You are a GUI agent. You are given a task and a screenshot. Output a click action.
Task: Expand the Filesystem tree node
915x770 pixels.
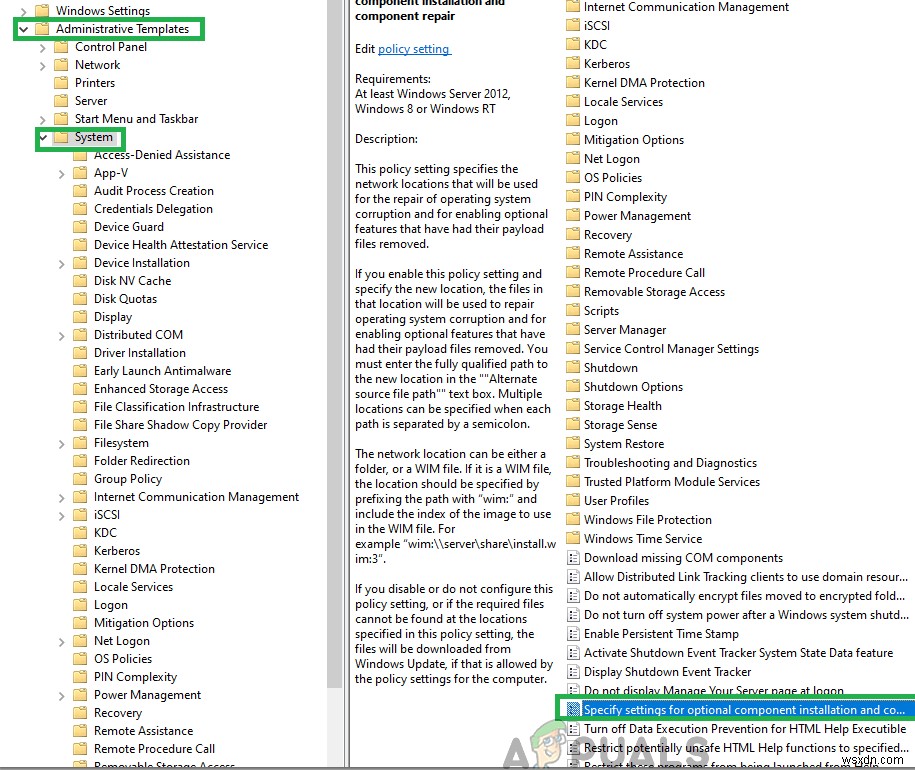(x=61, y=444)
